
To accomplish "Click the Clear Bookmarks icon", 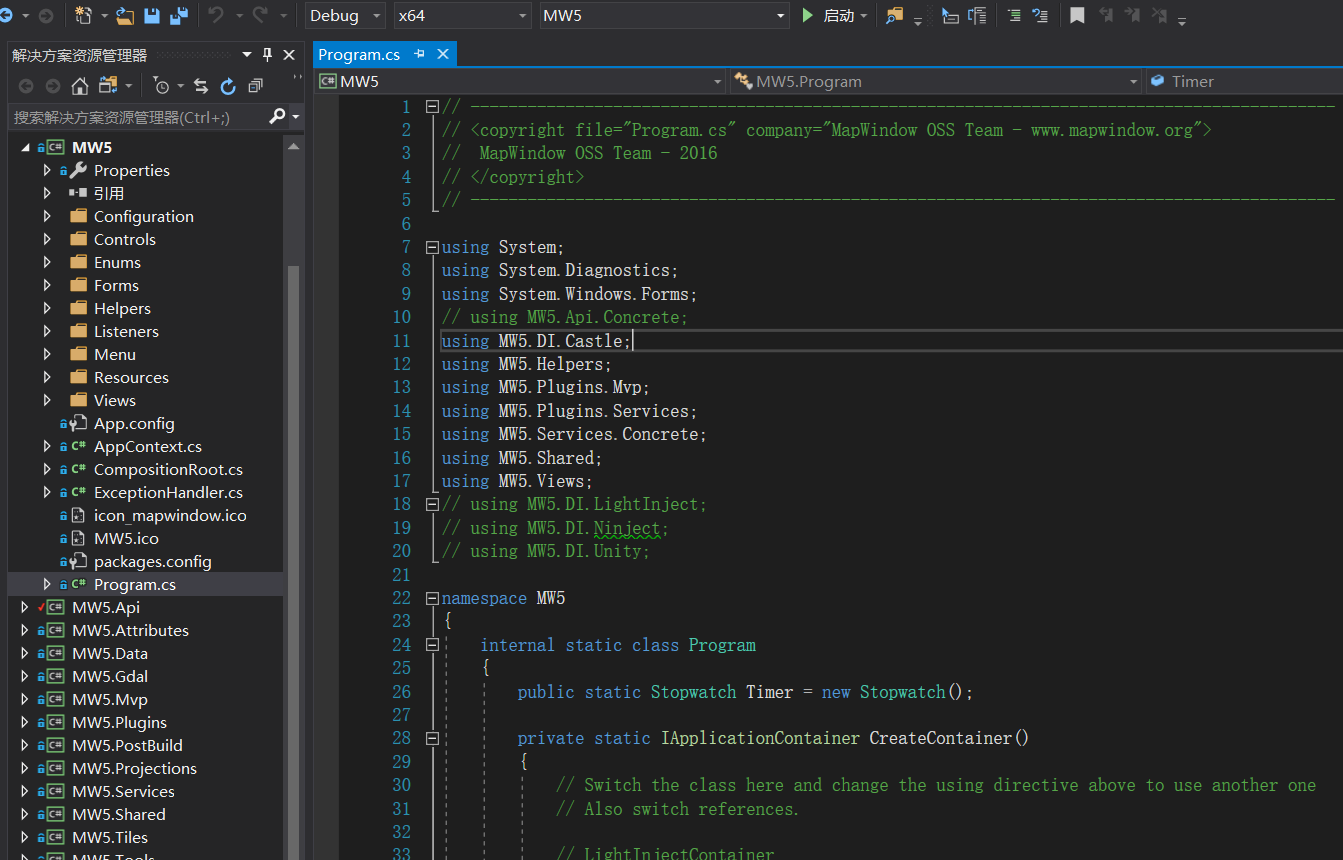I will click(x=1159, y=16).
